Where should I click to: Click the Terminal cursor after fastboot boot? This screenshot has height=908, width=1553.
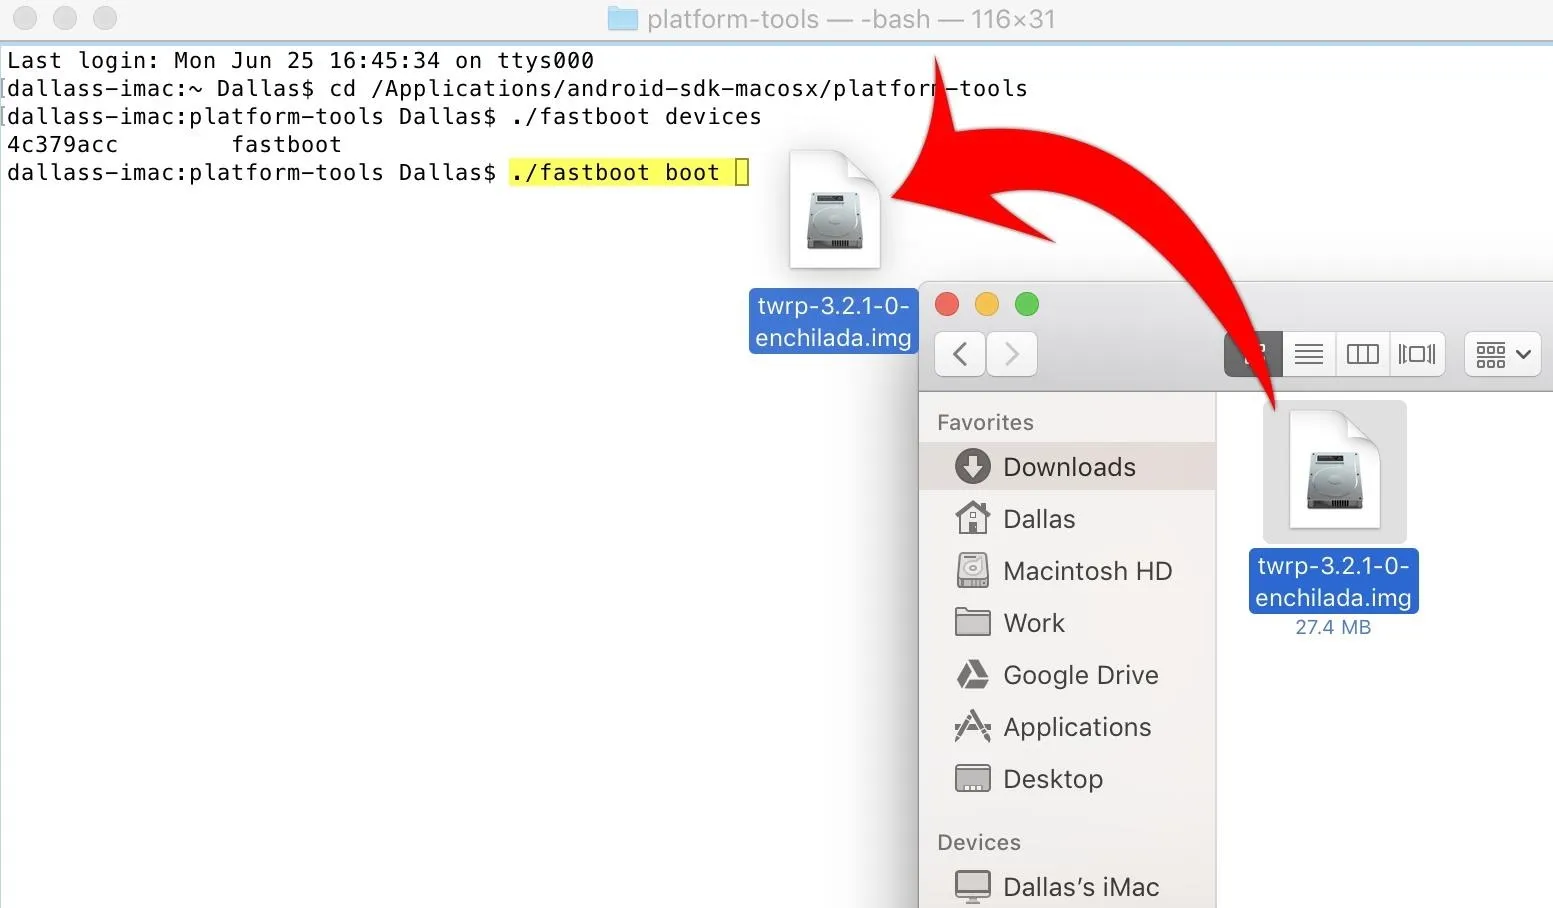pos(742,172)
